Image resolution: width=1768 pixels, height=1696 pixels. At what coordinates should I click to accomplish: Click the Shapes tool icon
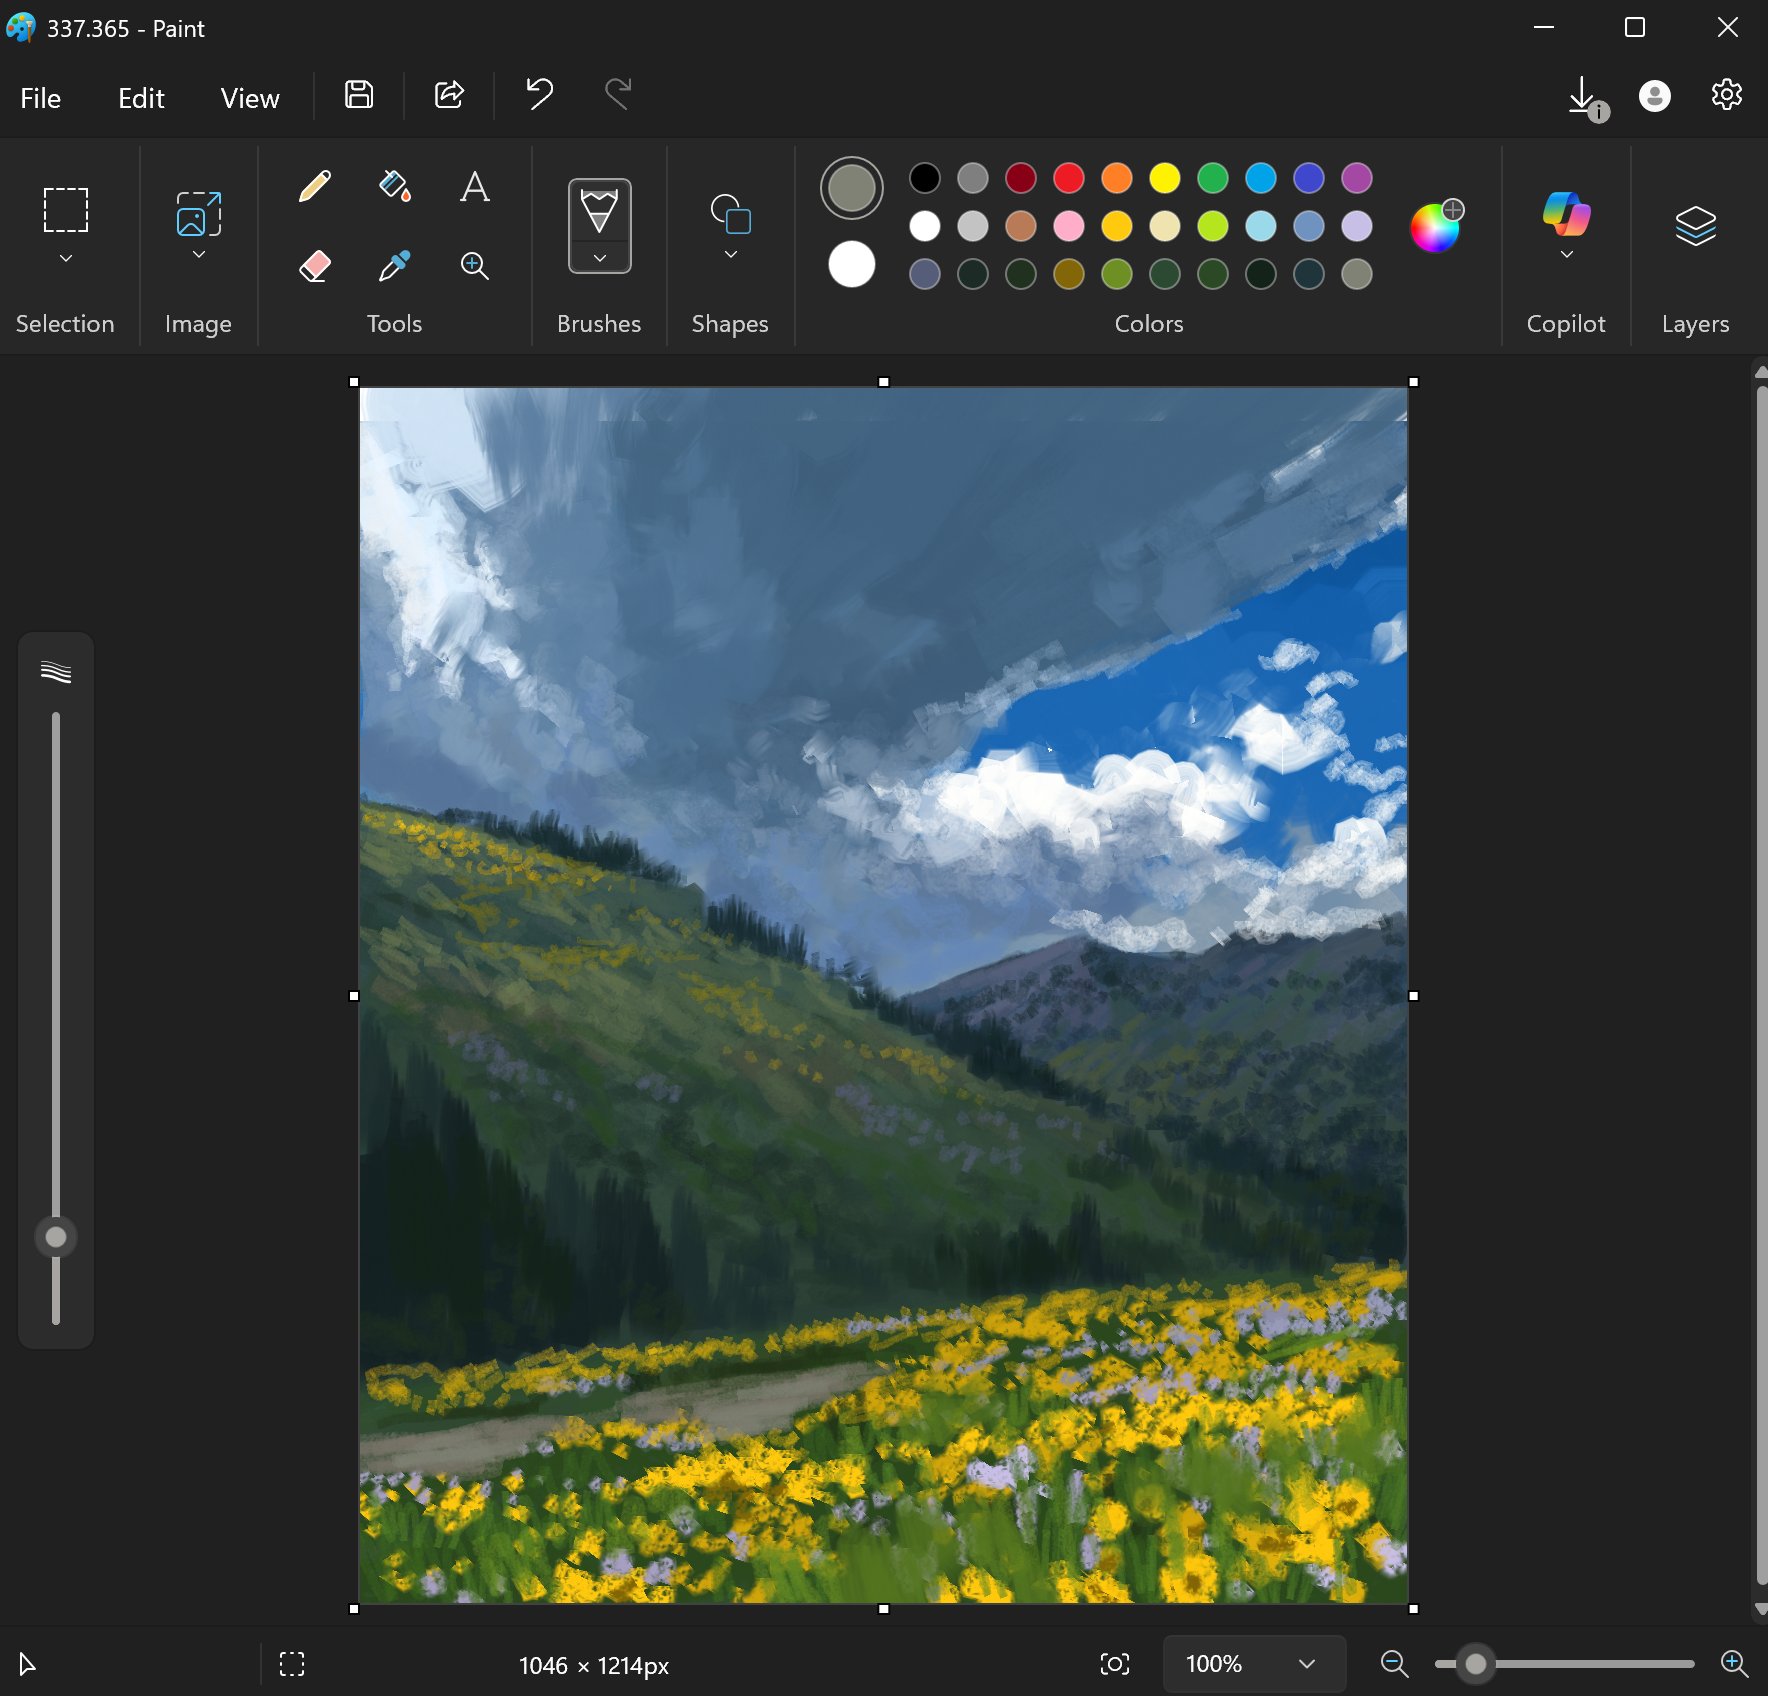(731, 214)
